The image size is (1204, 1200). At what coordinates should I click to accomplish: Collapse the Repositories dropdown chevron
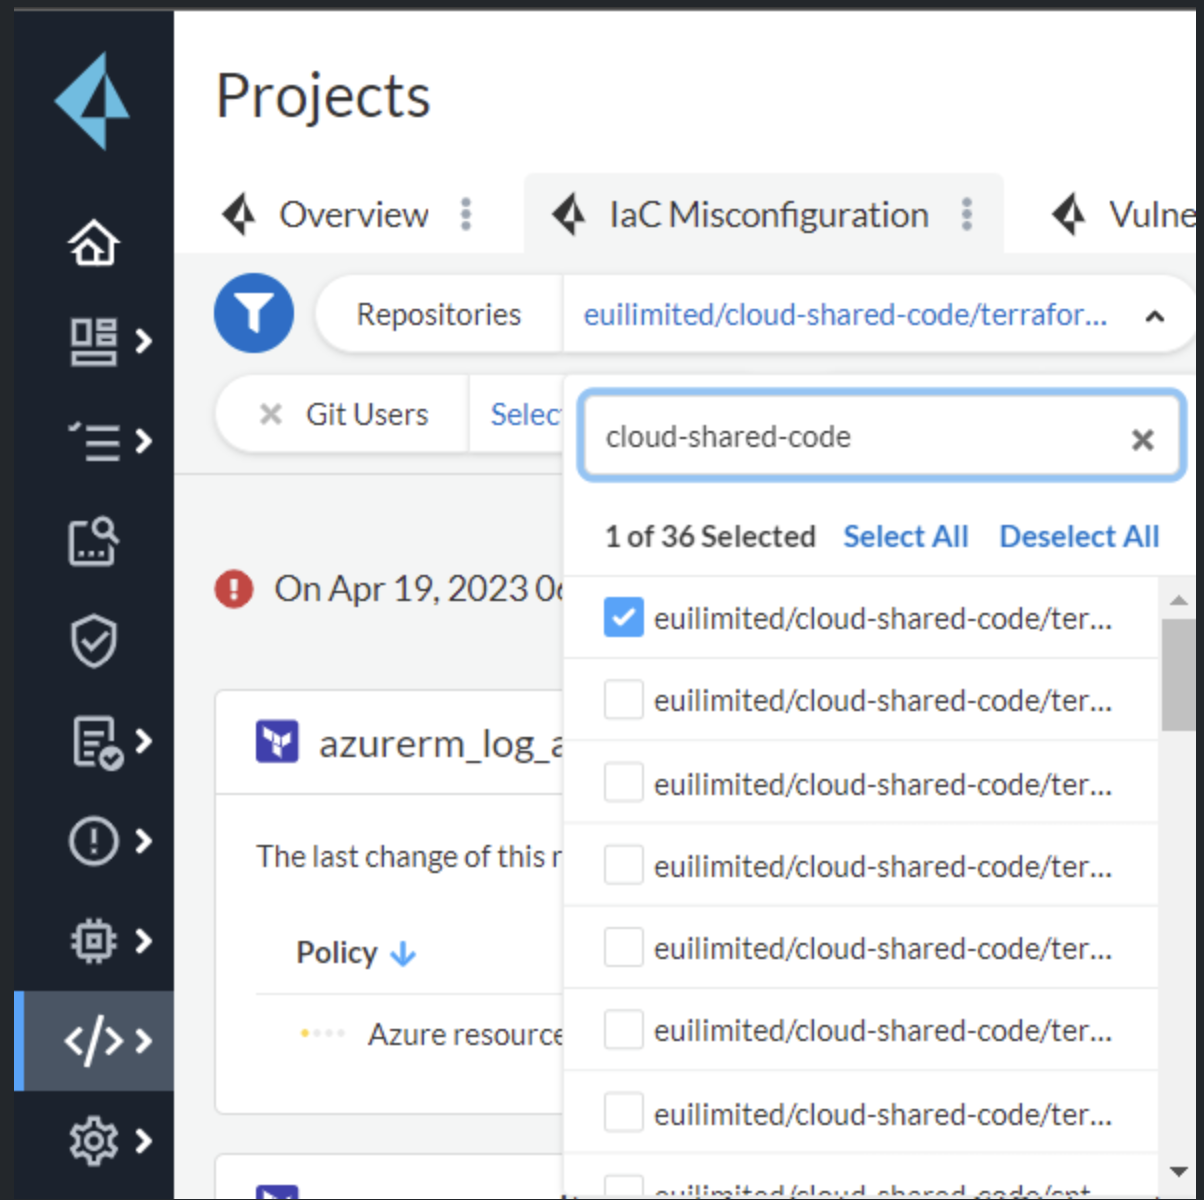tap(1154, 316)
